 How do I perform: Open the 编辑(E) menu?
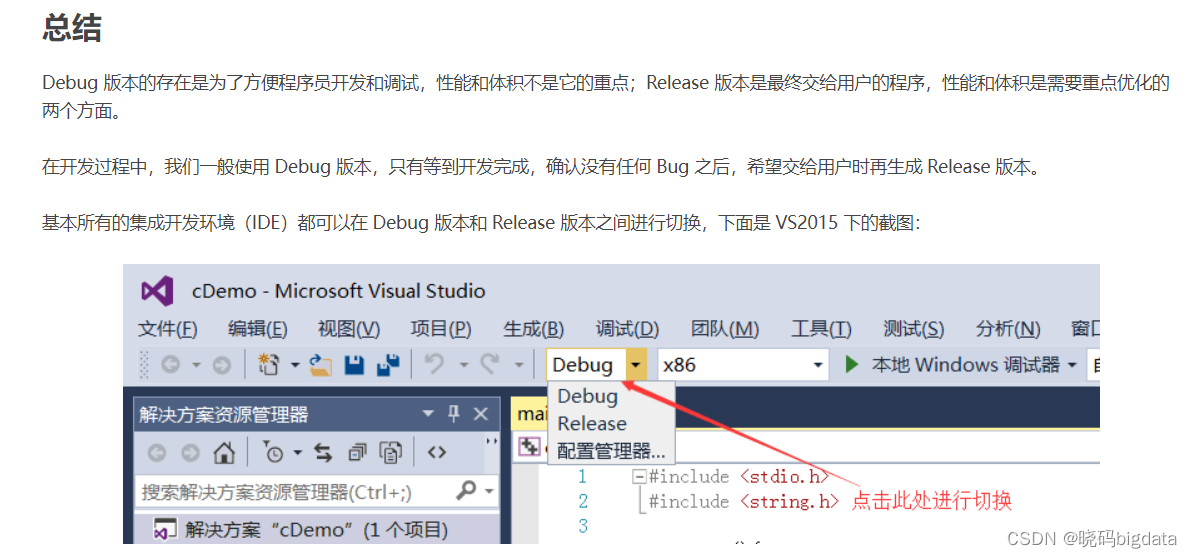click(x=258, y=329)
